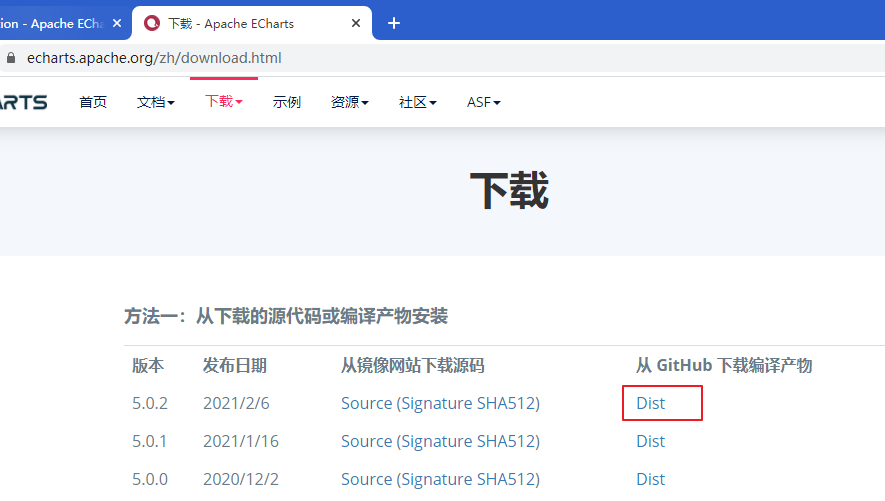Click release date 2021/2/6
The width and height of the screenshot is (885, 501).
click(236, 403)
